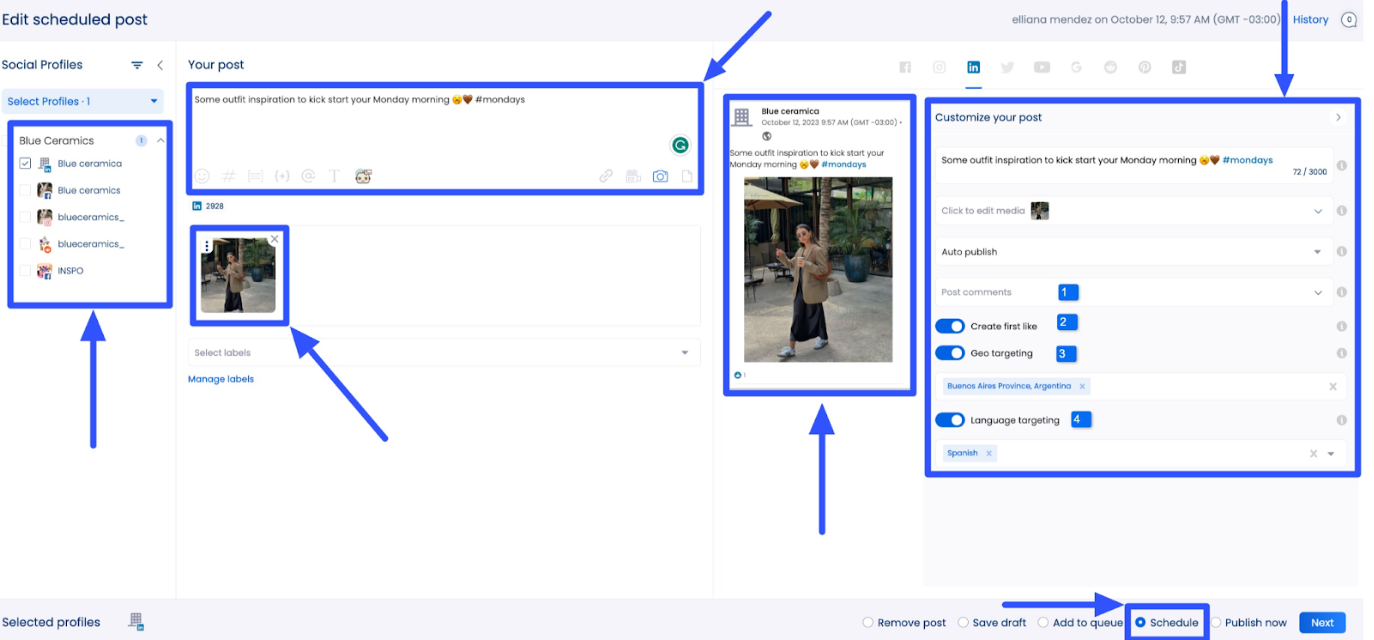The width and height of the screenshot is (1374, 640).
Task: Click the video upload icon
Action: coord(632,176)
